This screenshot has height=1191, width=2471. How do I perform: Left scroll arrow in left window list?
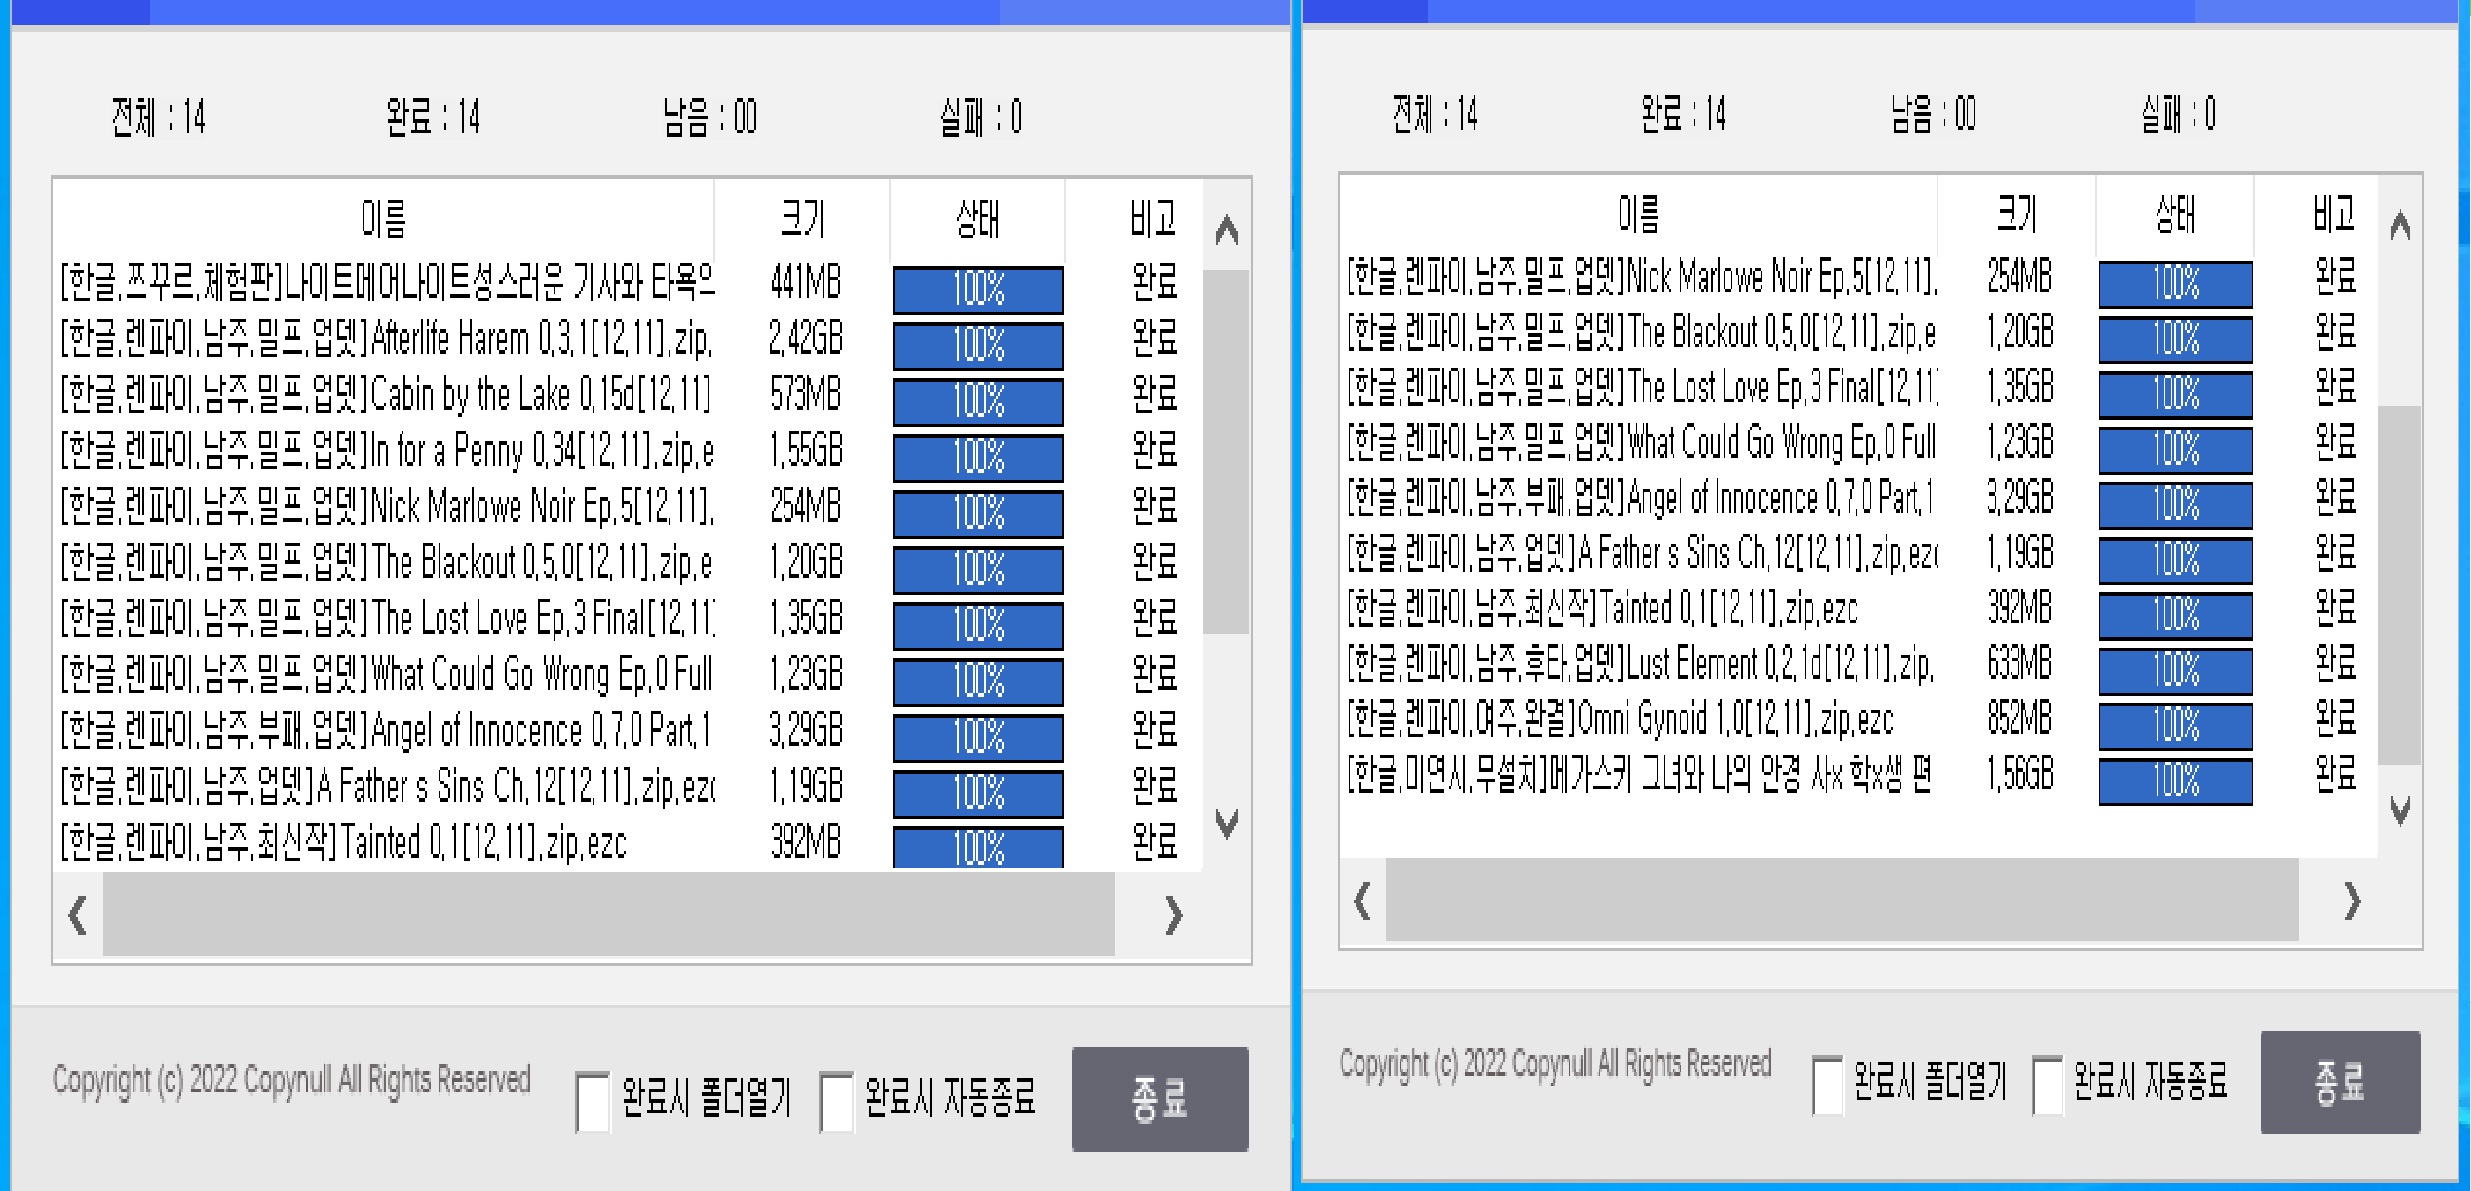point(78,915)
